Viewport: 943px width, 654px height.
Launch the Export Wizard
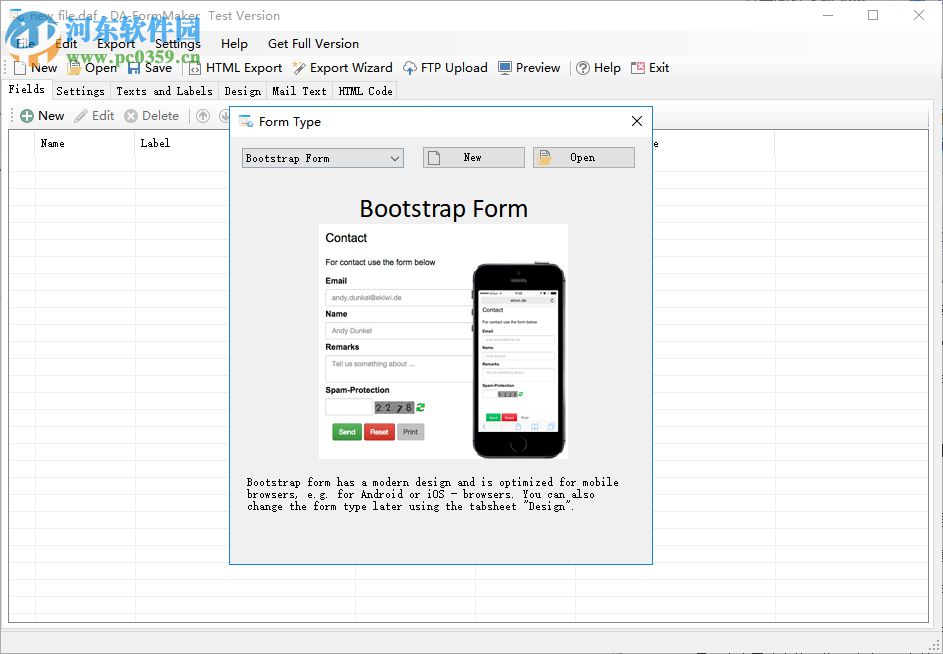pos(342,67)
